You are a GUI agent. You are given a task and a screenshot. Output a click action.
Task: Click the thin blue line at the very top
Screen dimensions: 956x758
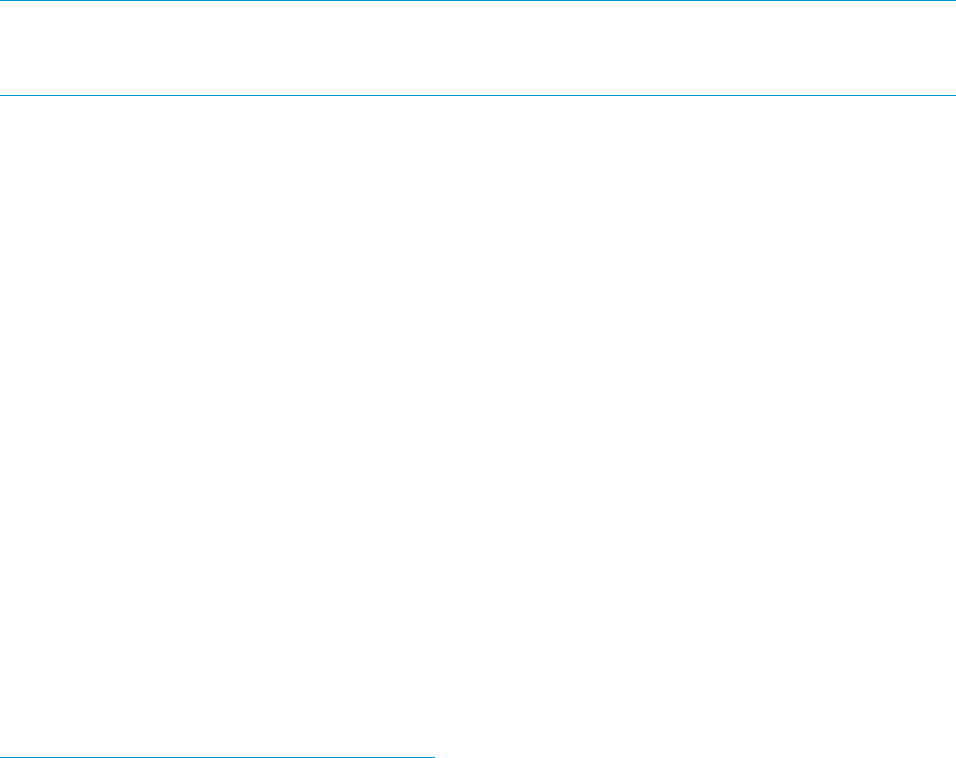pos(478,1)
